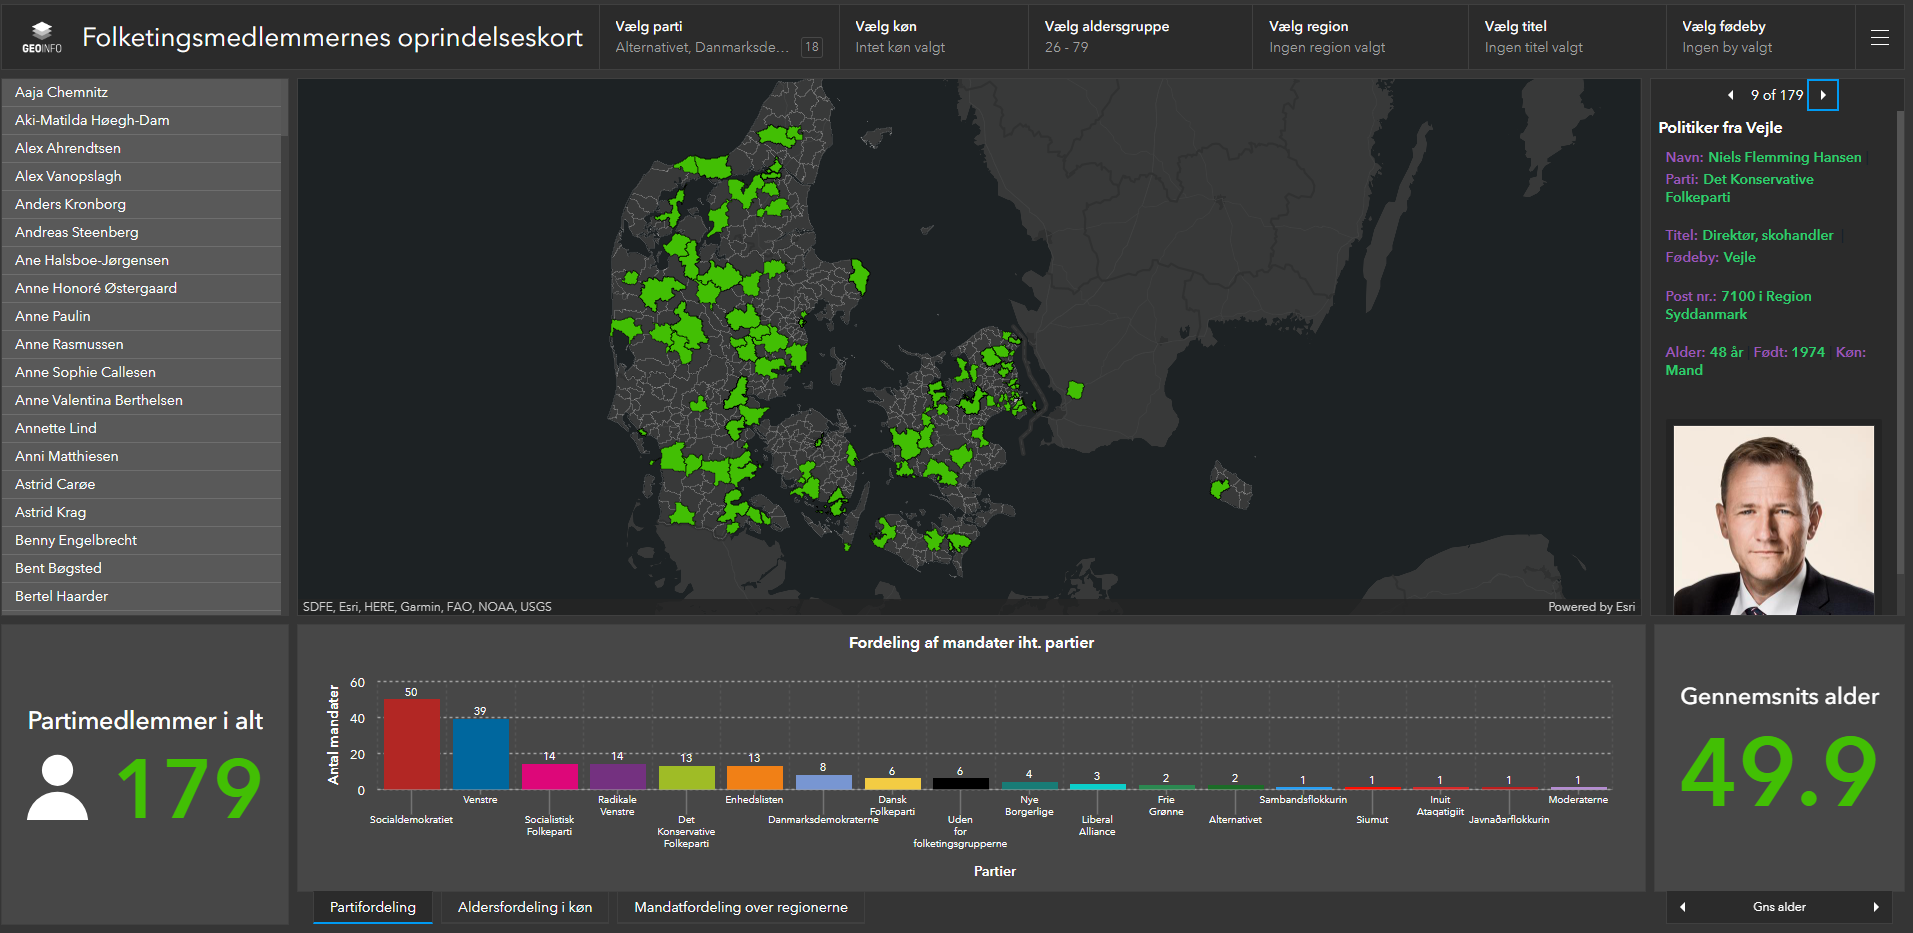Select Bertel Haarder in the list

click(x=62, y=596)
